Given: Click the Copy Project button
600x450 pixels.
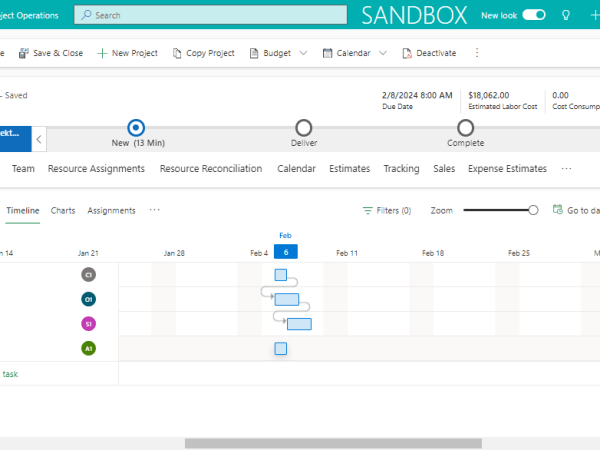Looking at the screenshot, I should click(x=204, y=53).
